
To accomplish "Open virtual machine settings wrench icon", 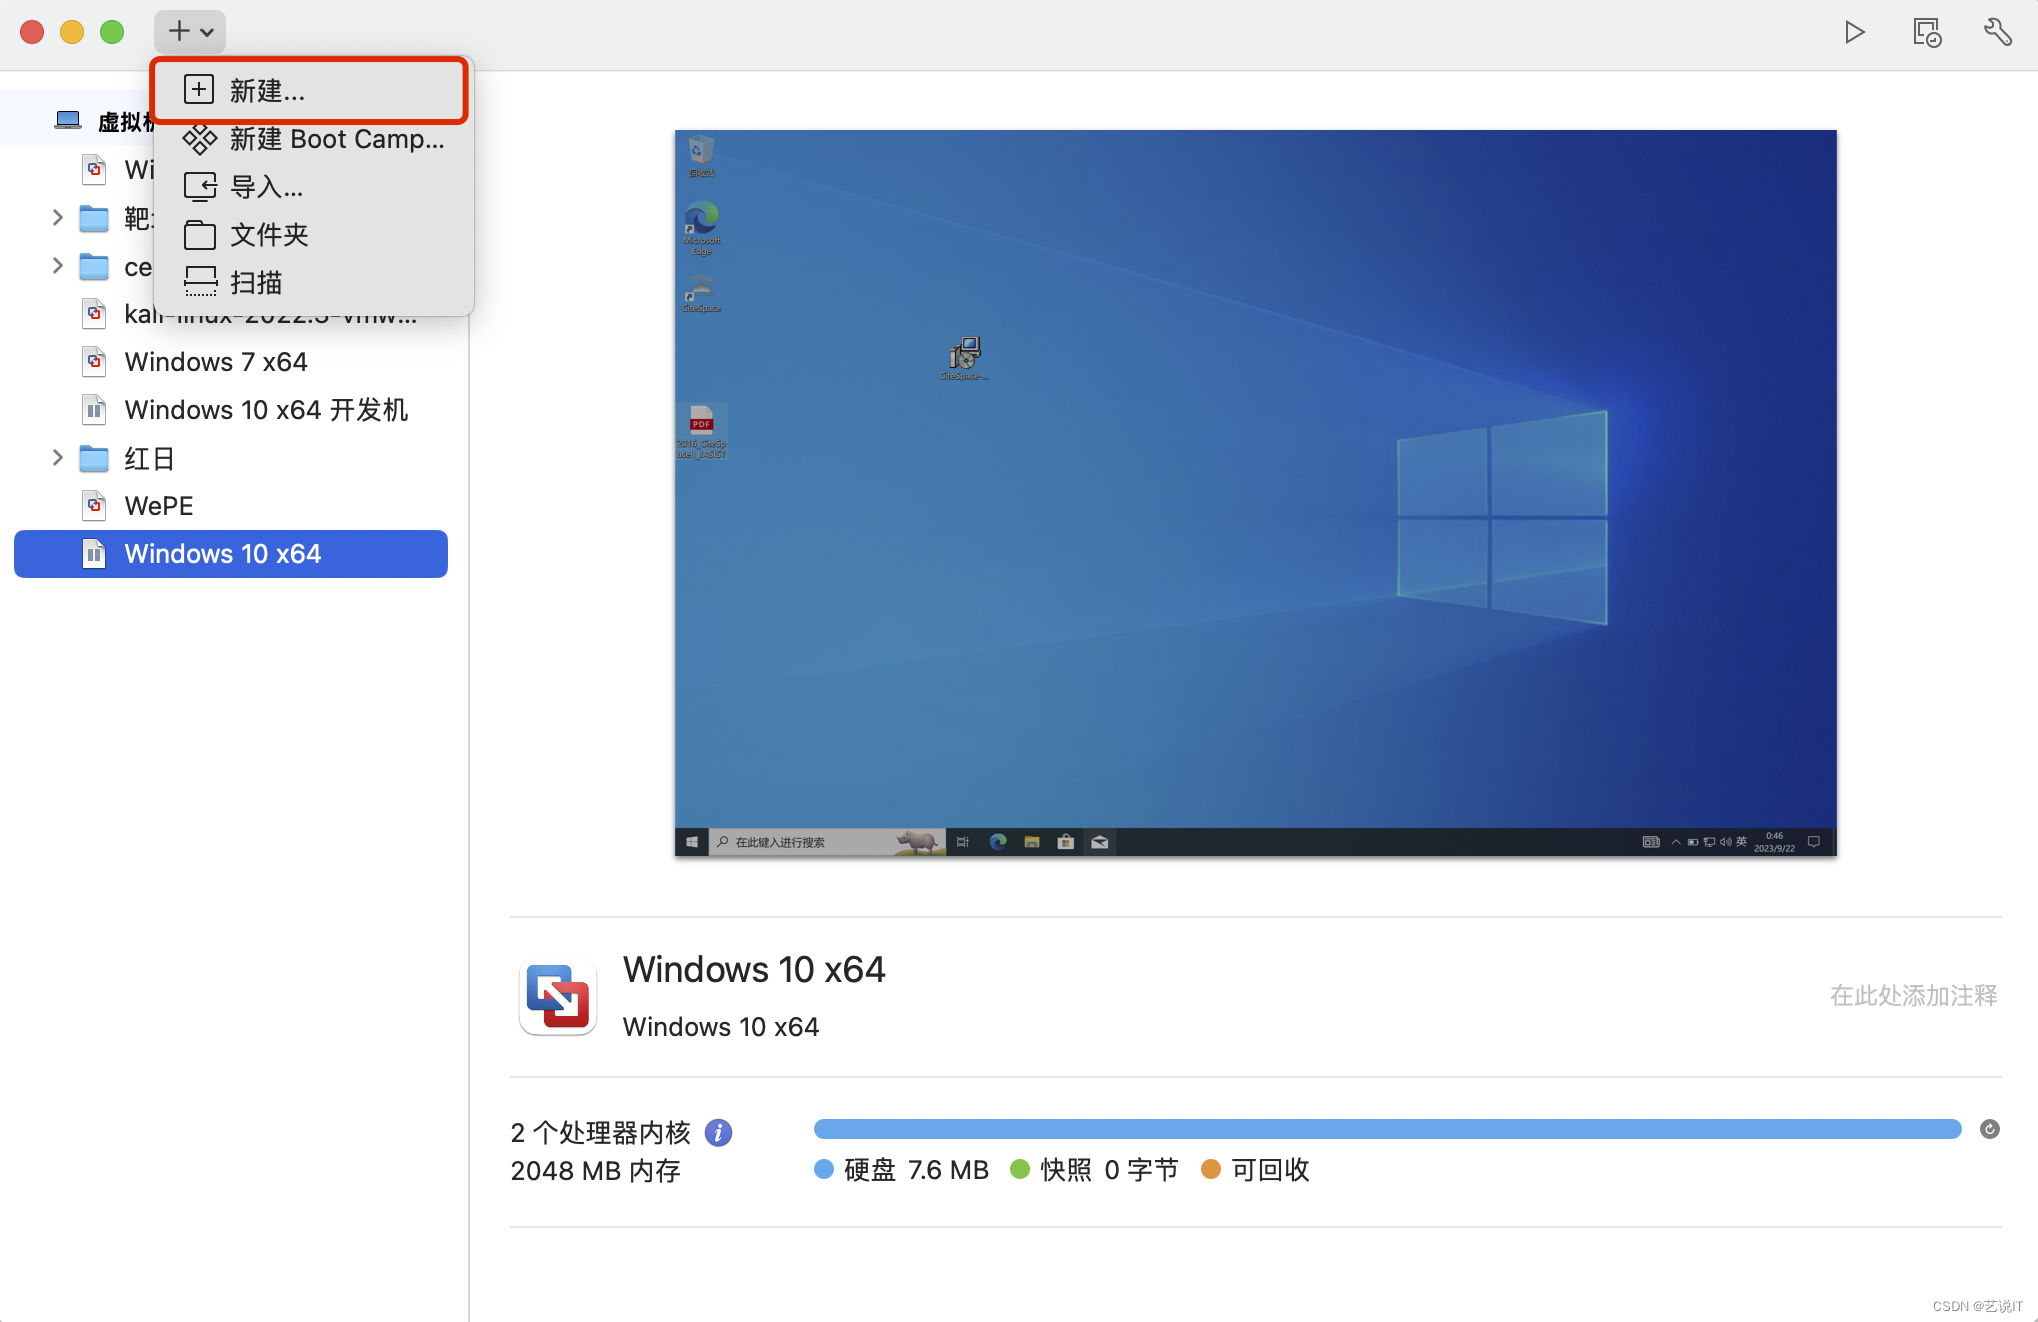I will tap(1998, 32).
